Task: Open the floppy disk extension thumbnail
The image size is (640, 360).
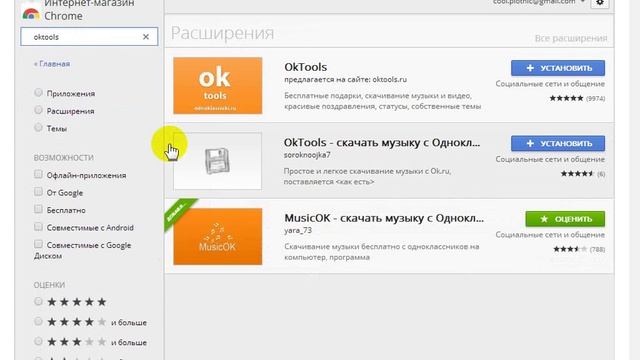Action: point(218,161)
